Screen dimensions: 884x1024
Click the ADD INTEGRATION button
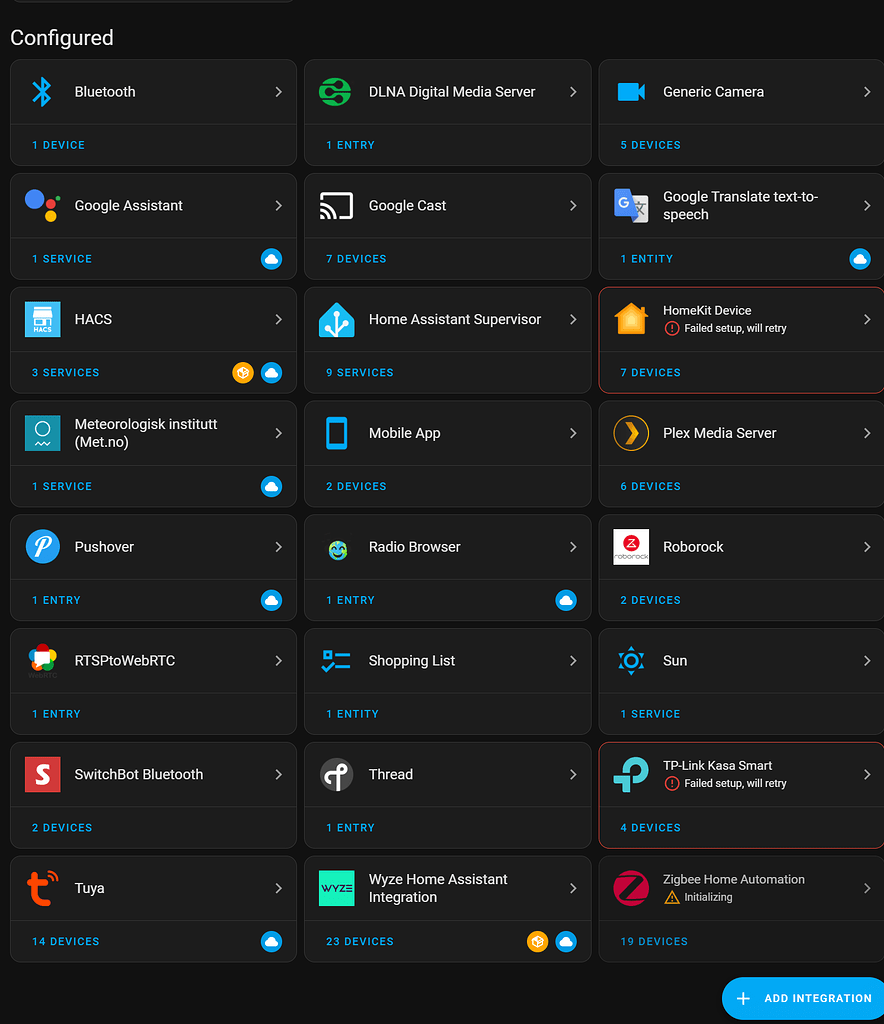point(803,998)
